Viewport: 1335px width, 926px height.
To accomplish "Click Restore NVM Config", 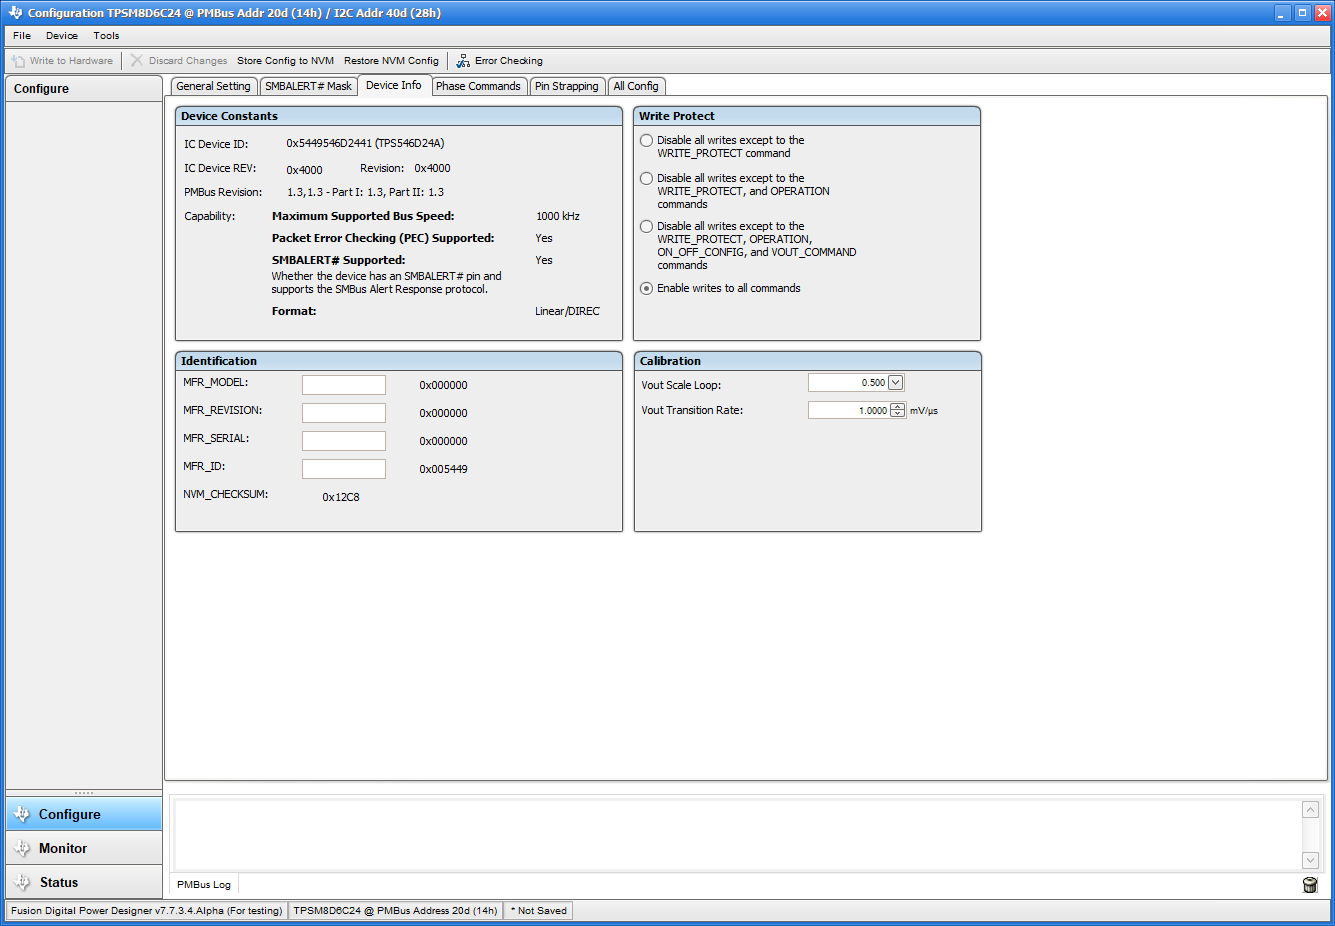I will coord(391,60).
